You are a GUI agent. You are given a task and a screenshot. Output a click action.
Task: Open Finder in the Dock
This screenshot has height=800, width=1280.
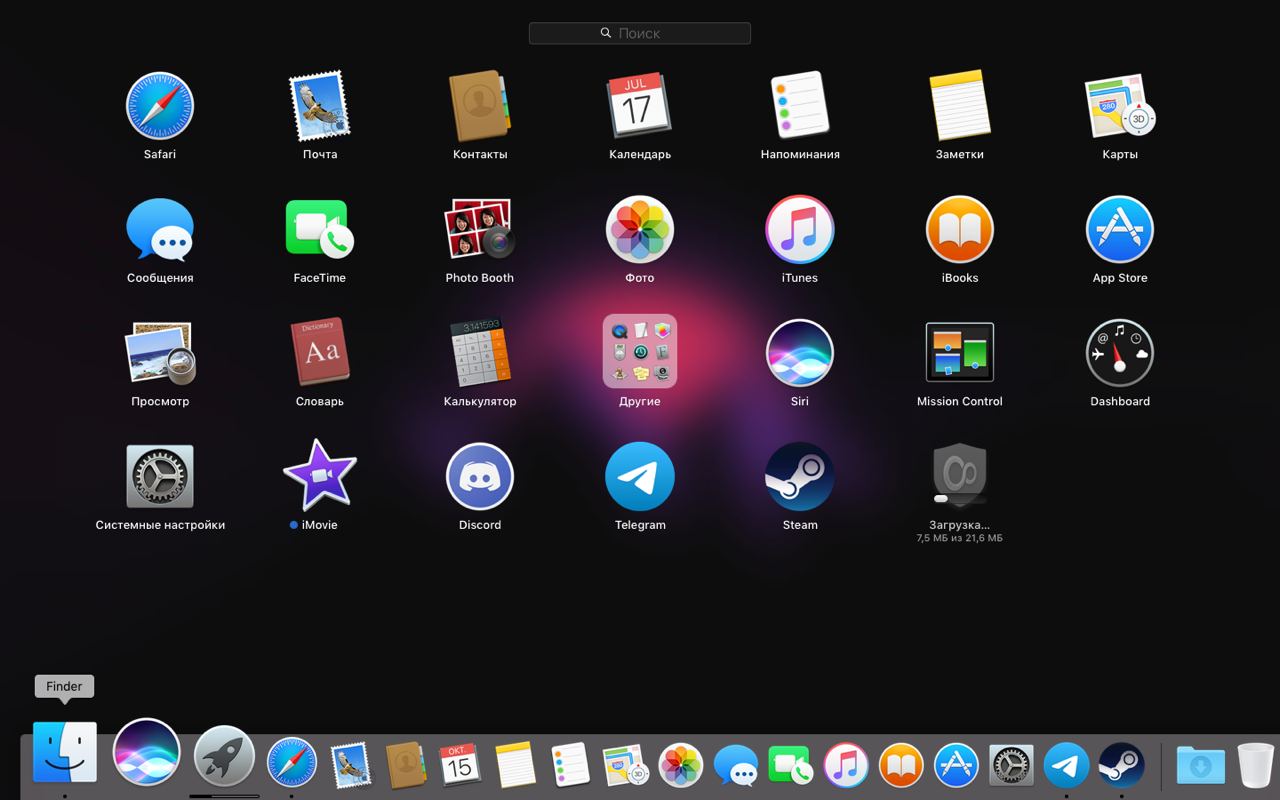point(65,752)
